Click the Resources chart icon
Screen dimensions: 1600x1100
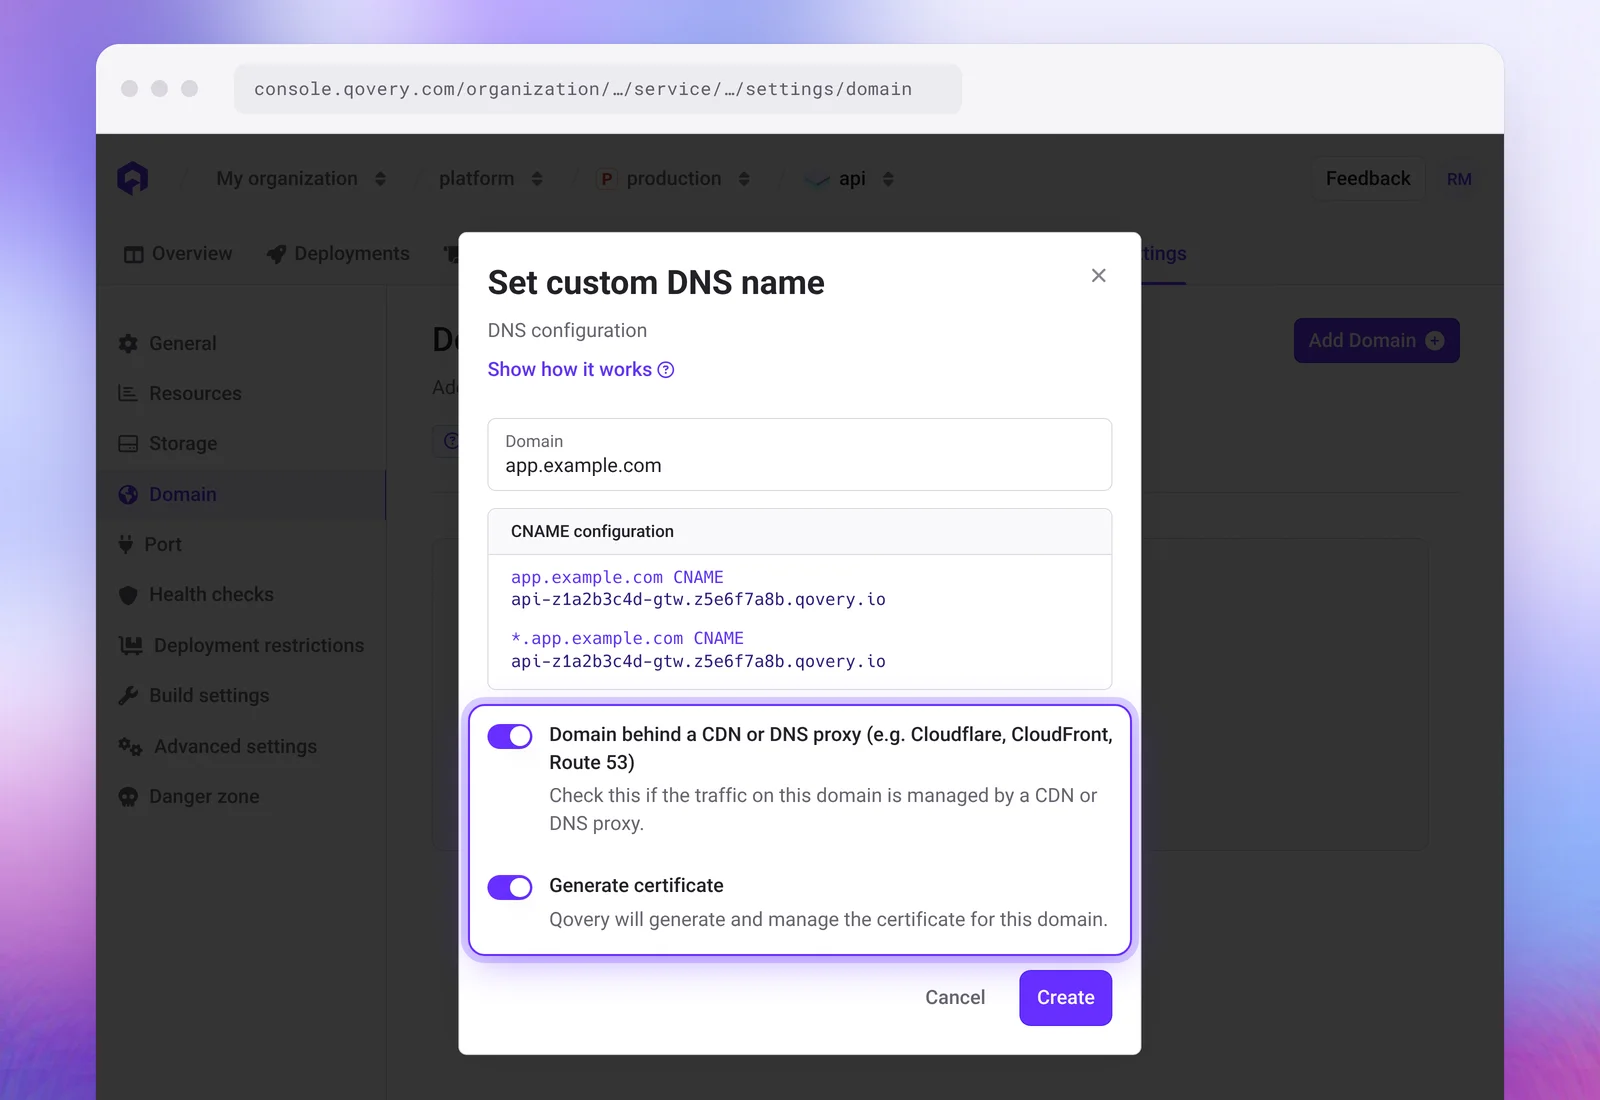tap(128, 393)
